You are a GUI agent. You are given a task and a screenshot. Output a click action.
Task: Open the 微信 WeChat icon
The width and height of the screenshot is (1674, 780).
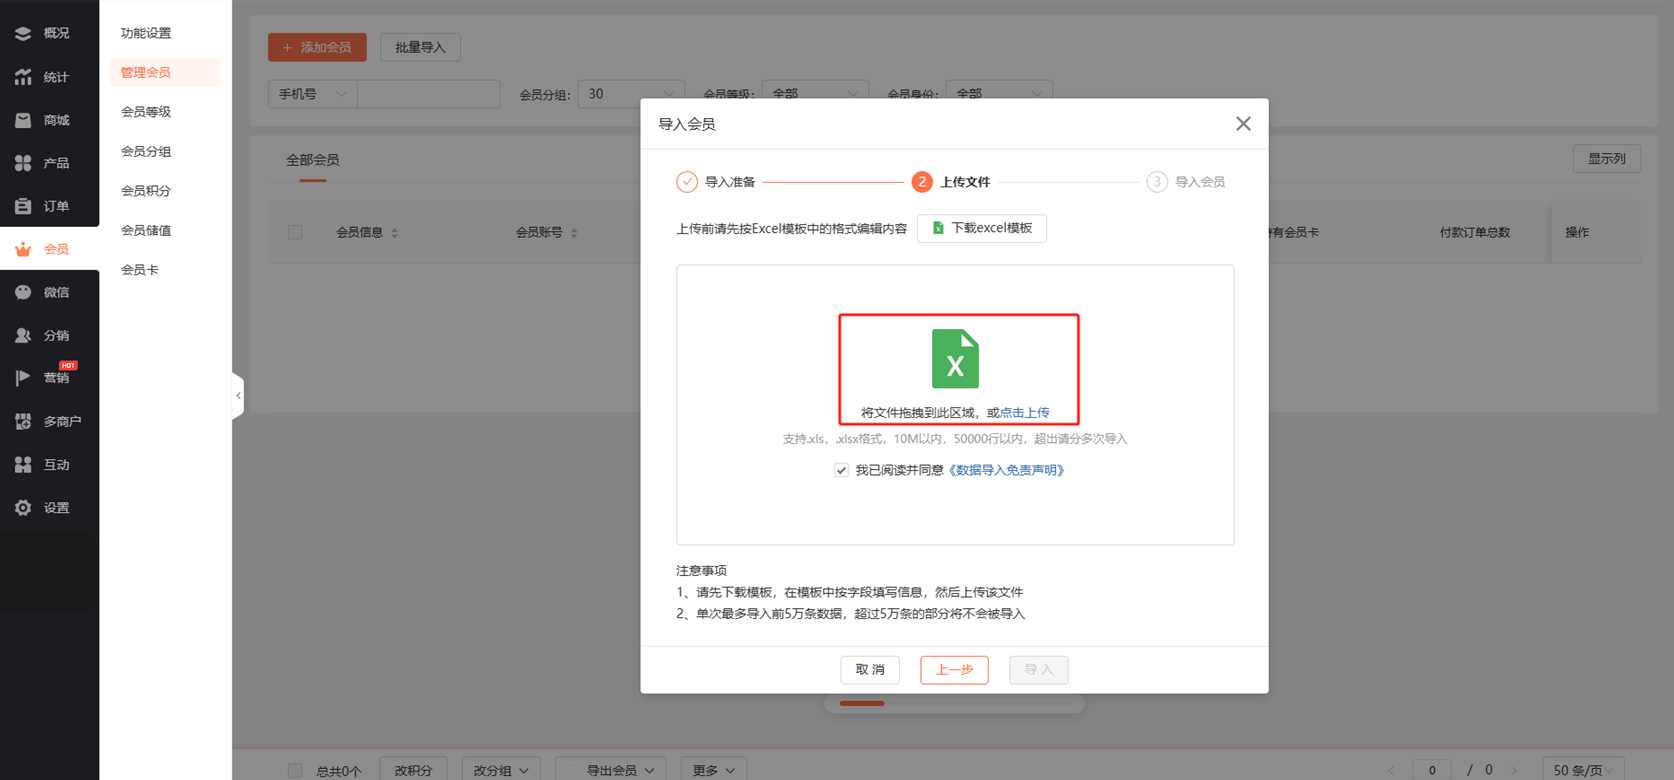coord(23,292)
